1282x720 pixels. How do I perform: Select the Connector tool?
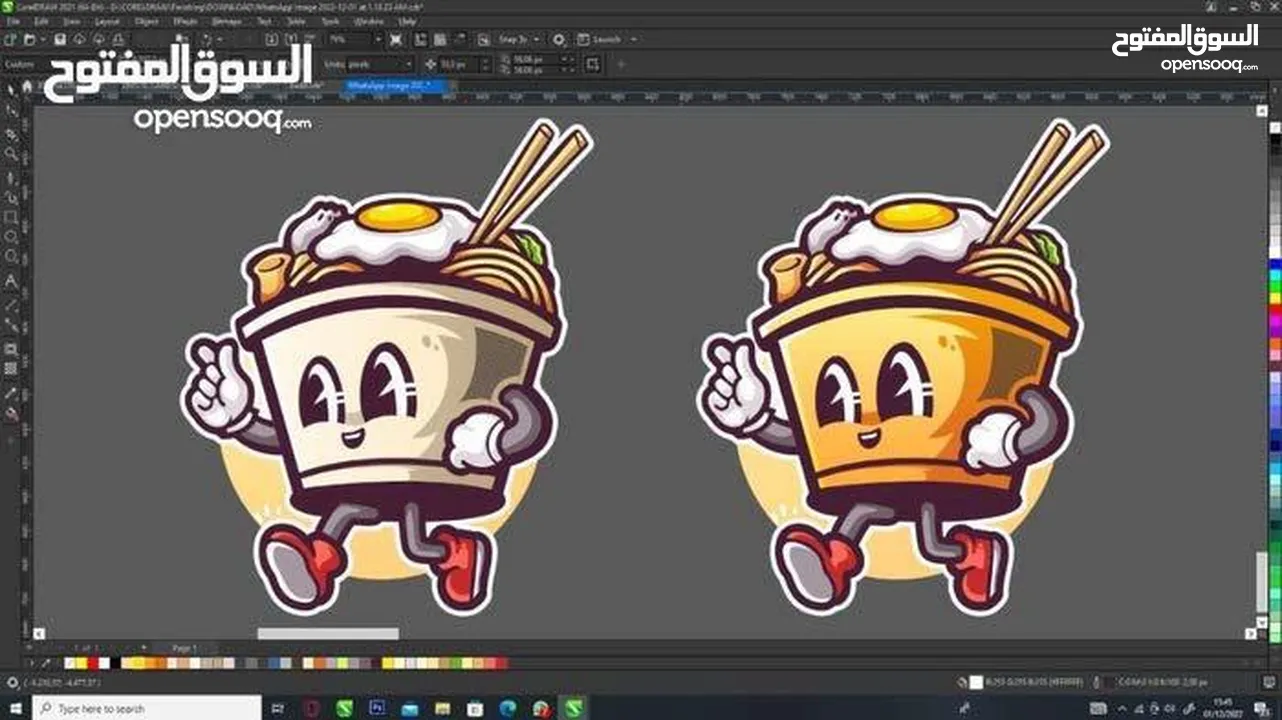tap(11, 324)
